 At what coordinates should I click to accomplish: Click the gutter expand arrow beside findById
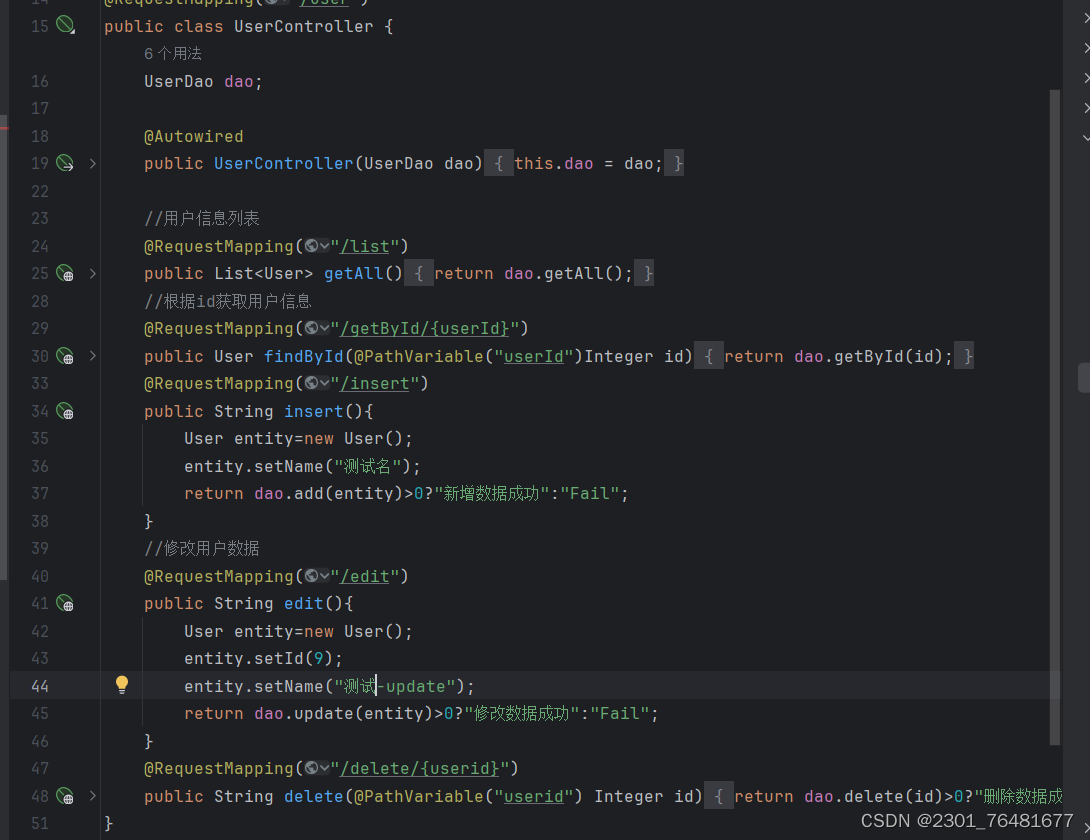tap(92, 355)
